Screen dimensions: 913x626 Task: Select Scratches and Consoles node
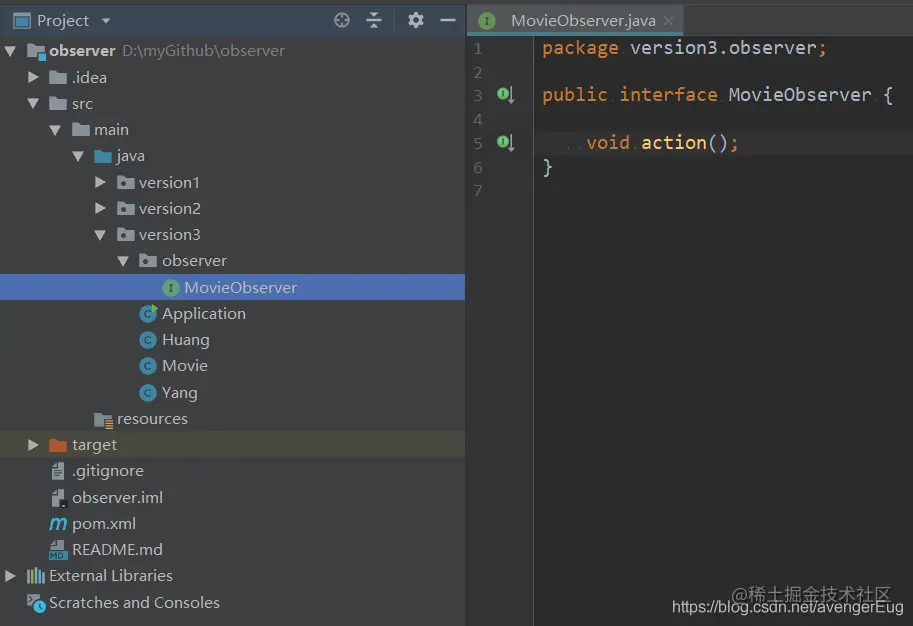[134, 603]
